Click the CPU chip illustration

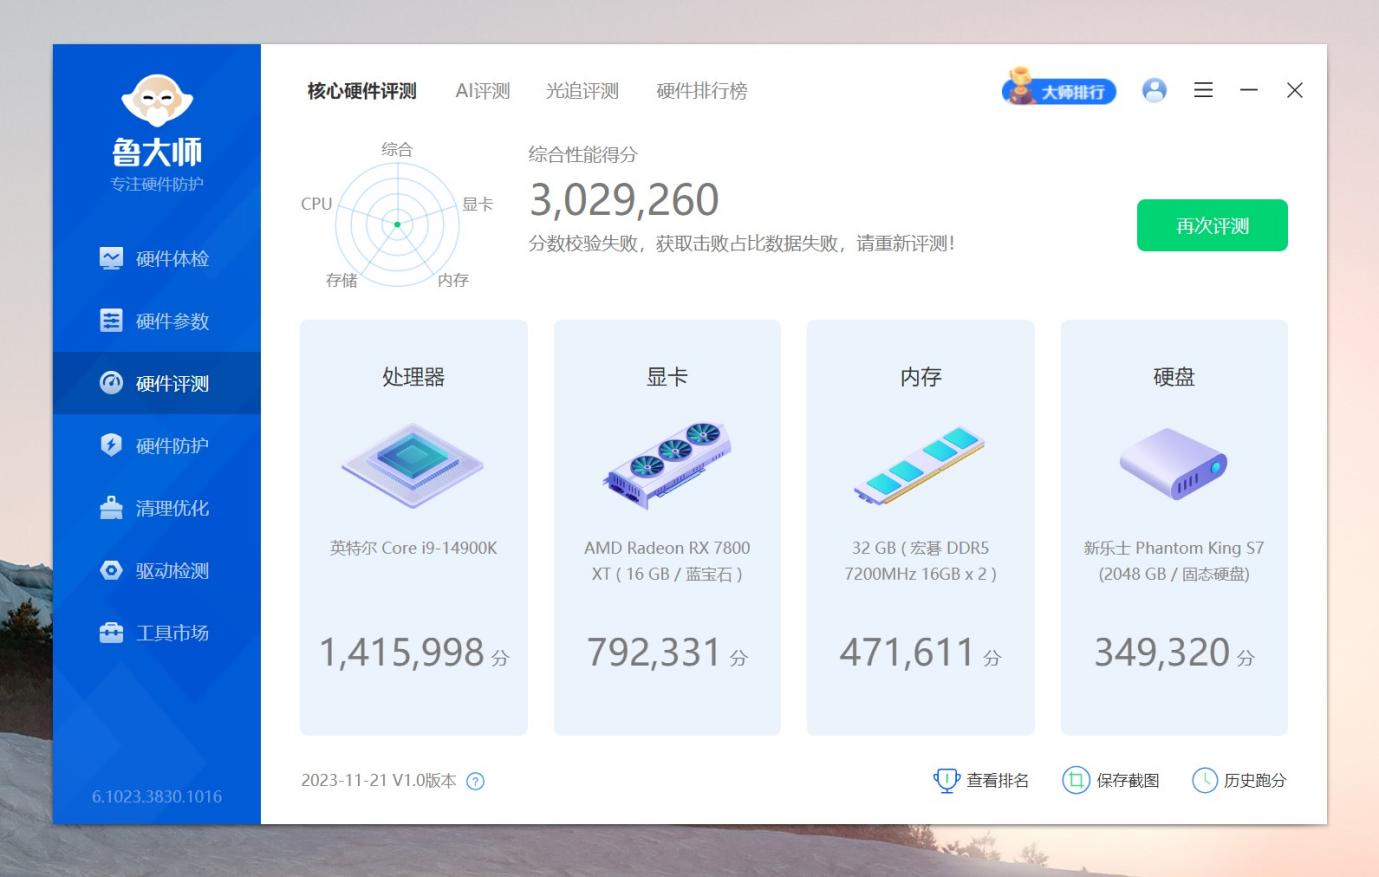(413, 465)
